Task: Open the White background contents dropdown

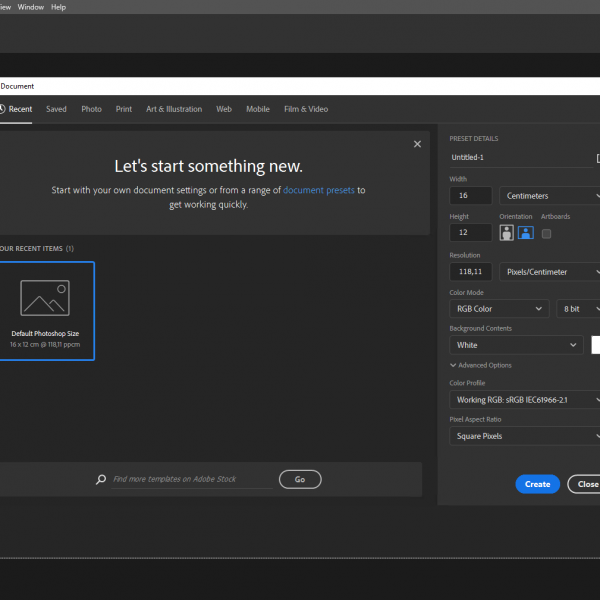Action: [517, 345]
